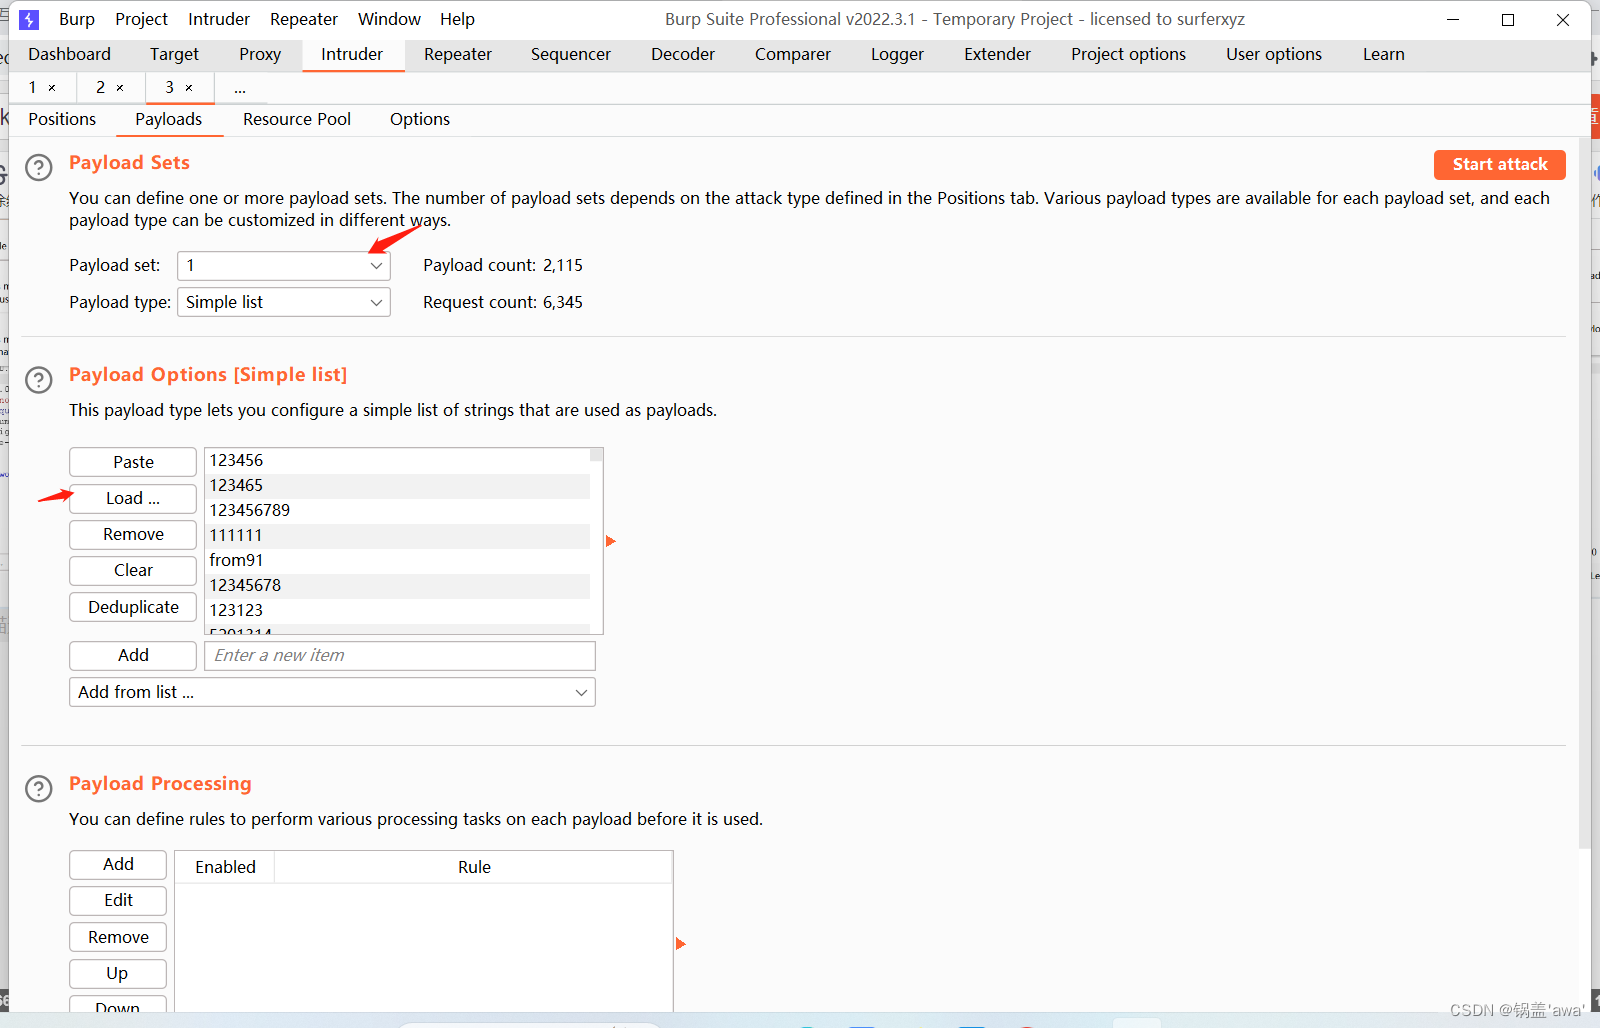
Task: Switch to the Dashboard tab
Action: tap(69, 54)
